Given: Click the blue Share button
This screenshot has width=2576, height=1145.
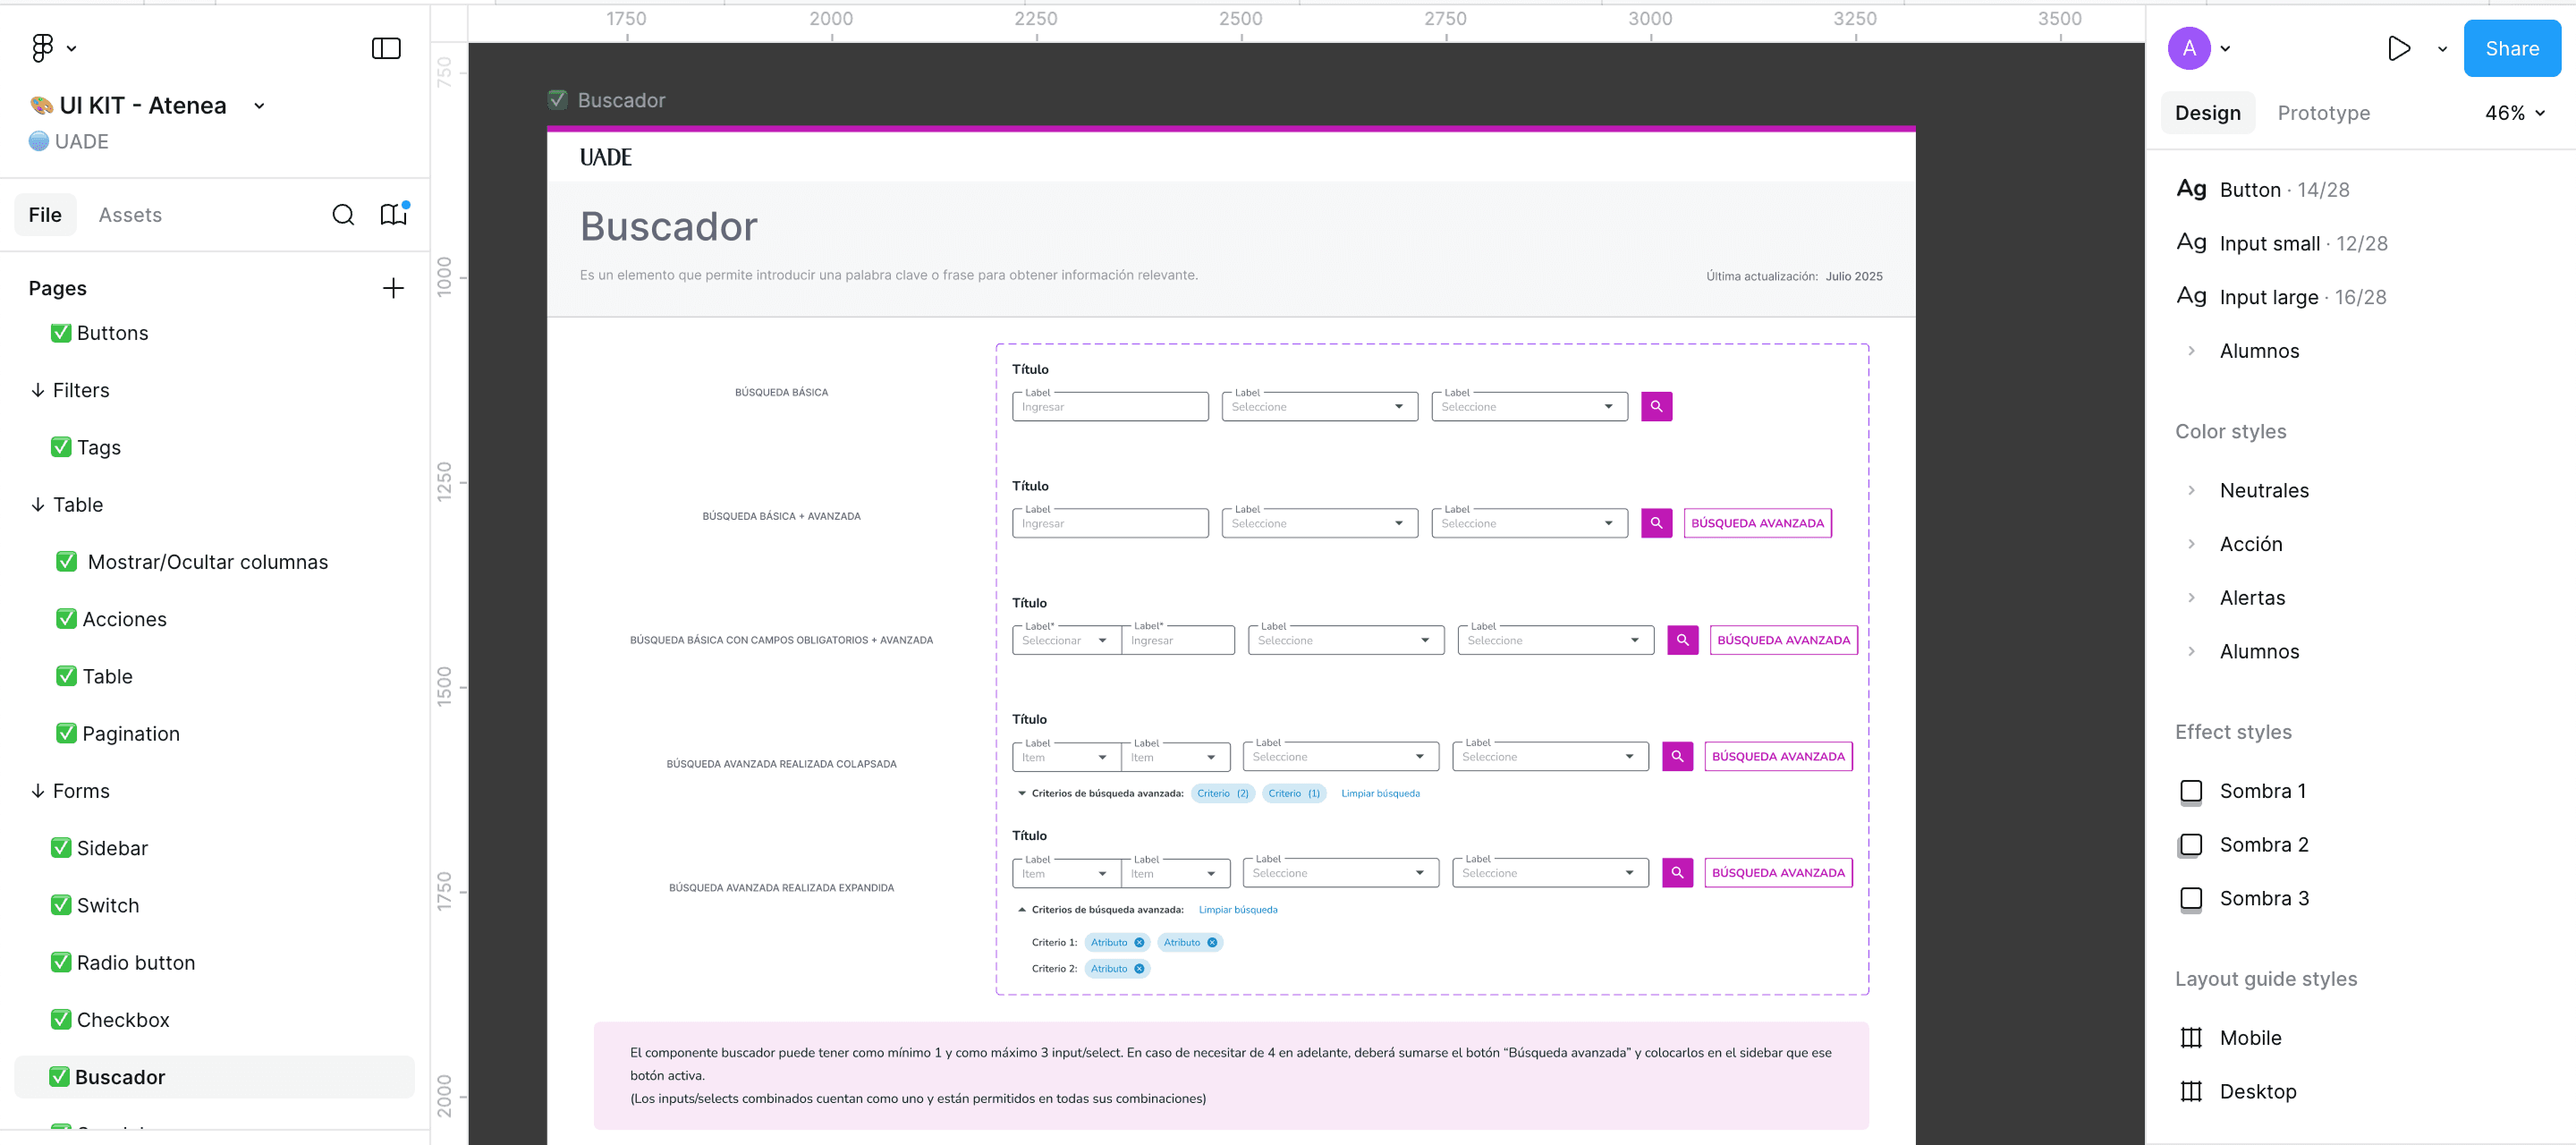Looking at the screenshot, I should coord(2511,48).
